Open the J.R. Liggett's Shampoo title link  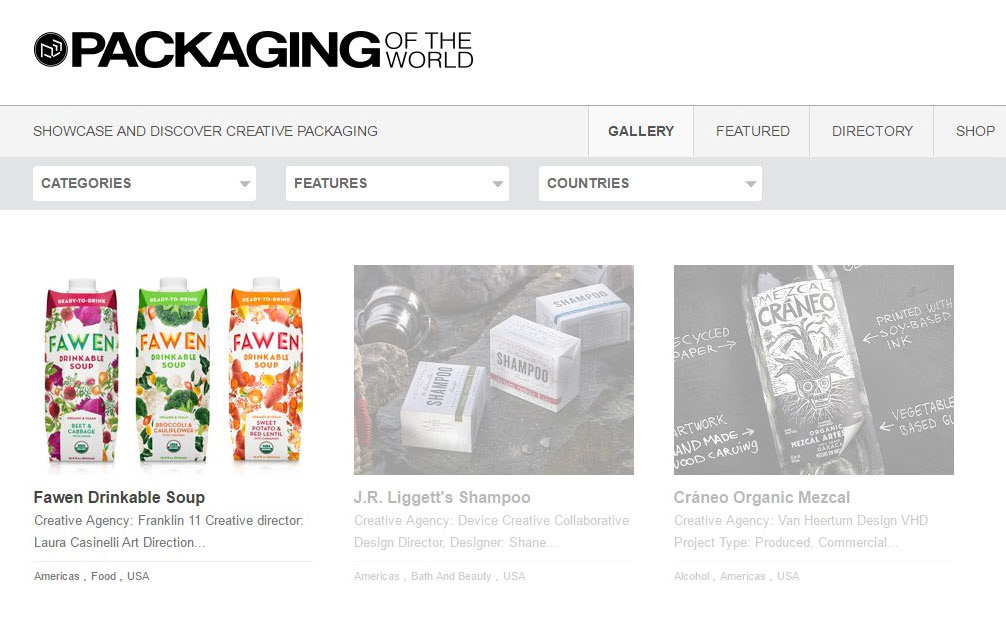pos(442,498)
